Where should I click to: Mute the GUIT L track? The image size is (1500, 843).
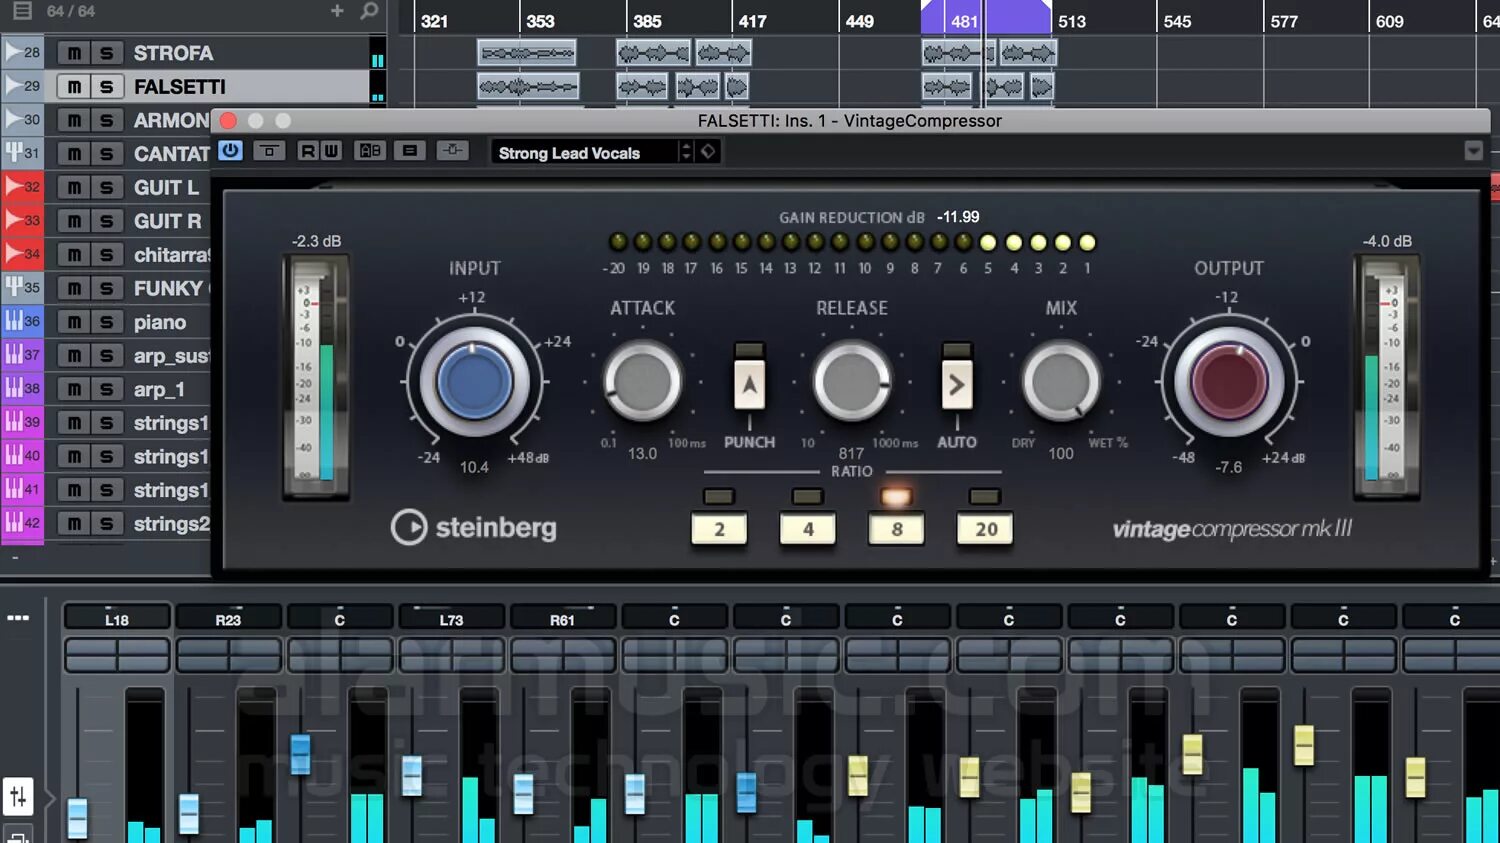(74, 187)
